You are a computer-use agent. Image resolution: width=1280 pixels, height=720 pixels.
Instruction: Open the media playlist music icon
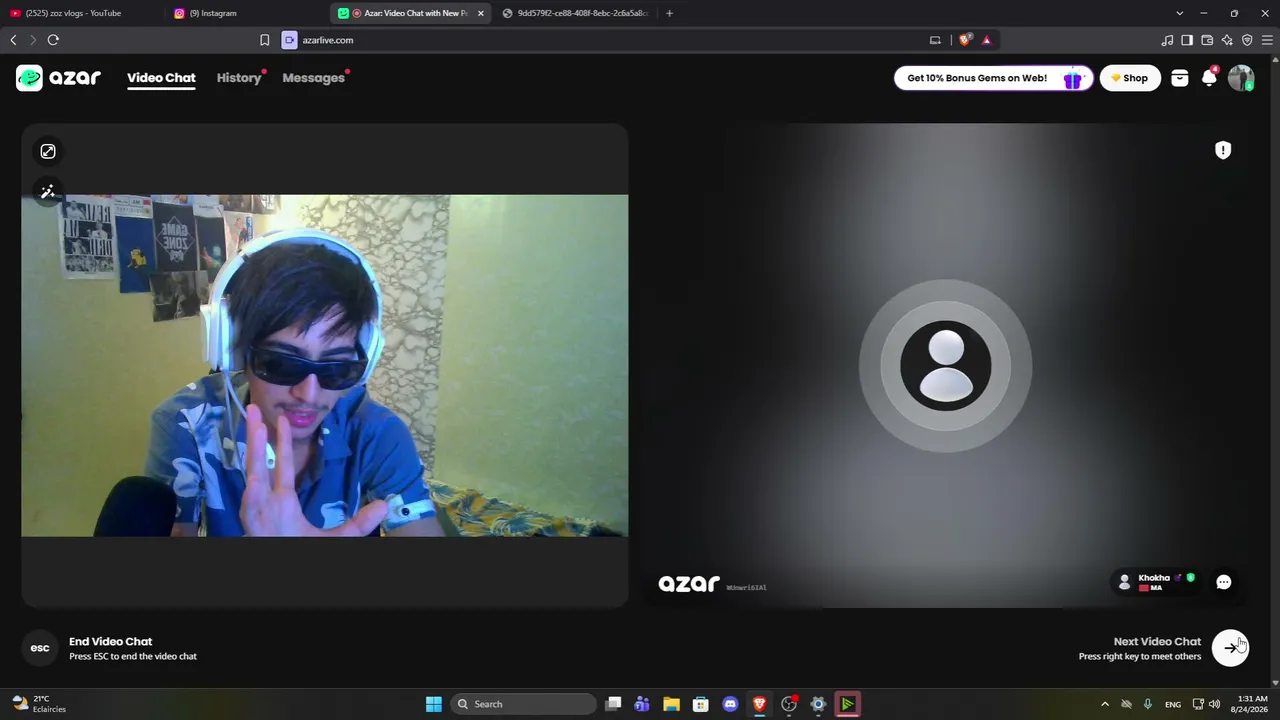1167,40
